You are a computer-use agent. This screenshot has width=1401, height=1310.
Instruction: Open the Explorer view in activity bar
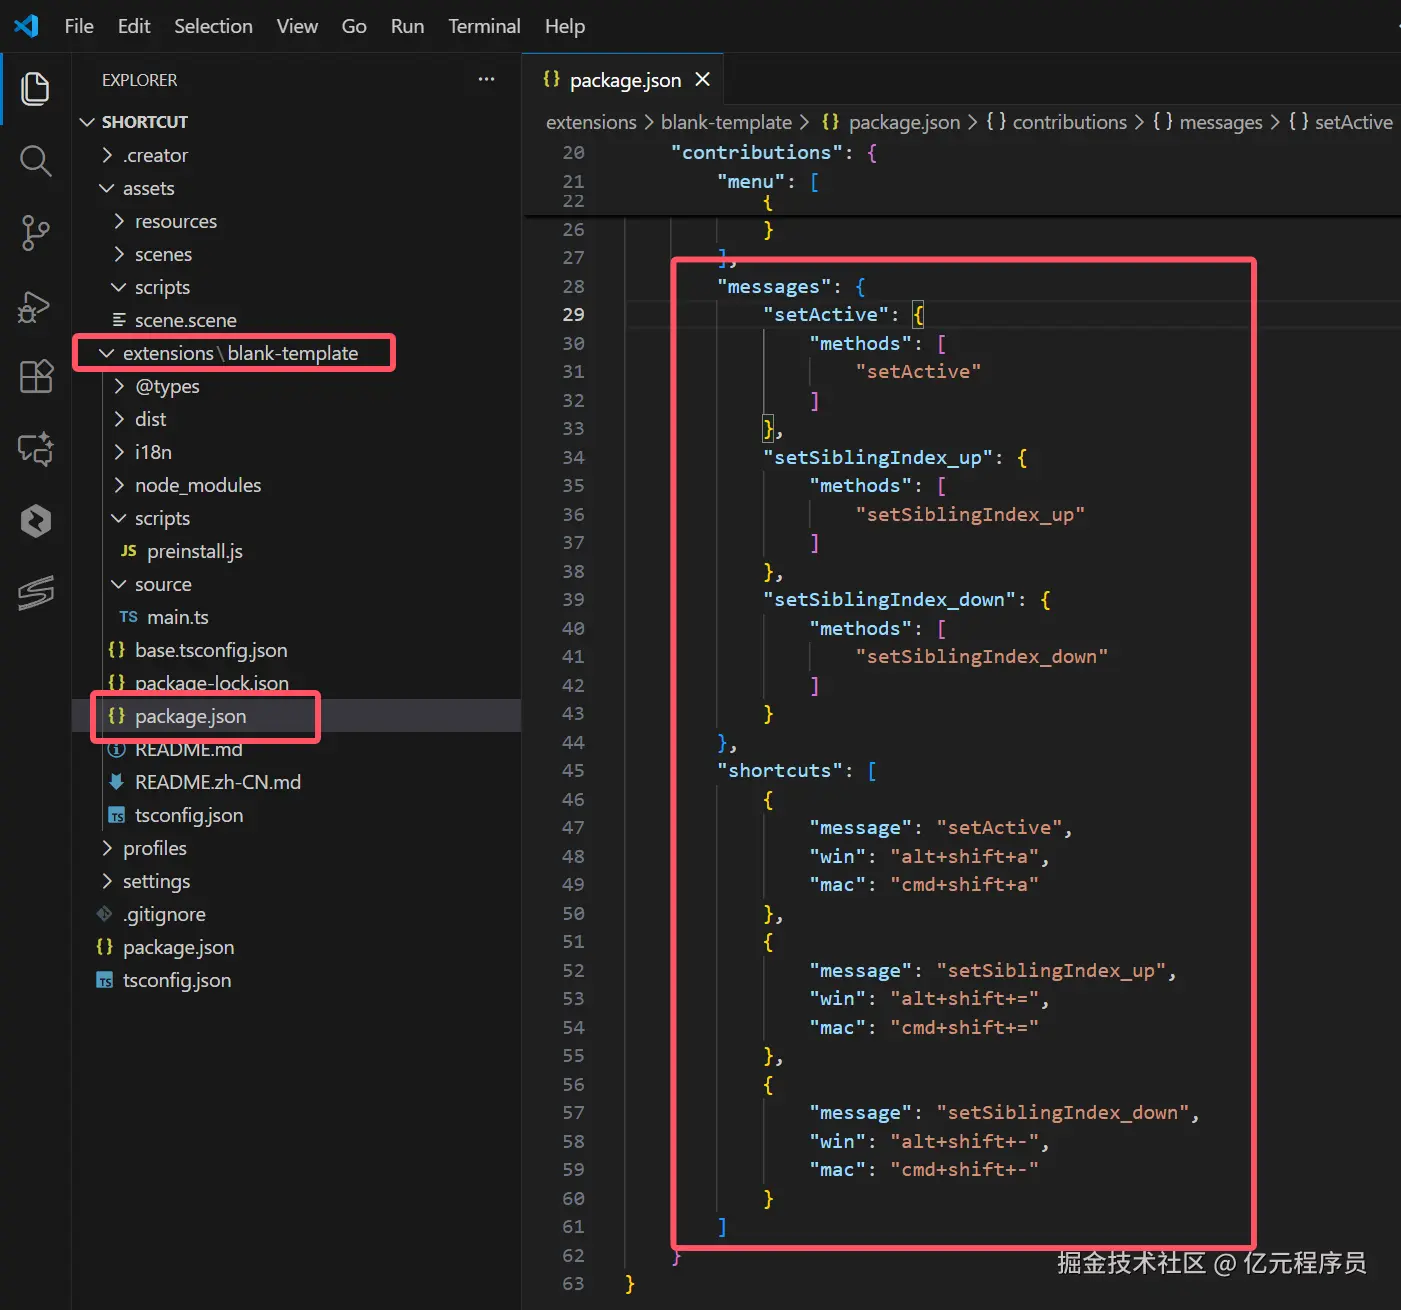[x=35, y=88]
